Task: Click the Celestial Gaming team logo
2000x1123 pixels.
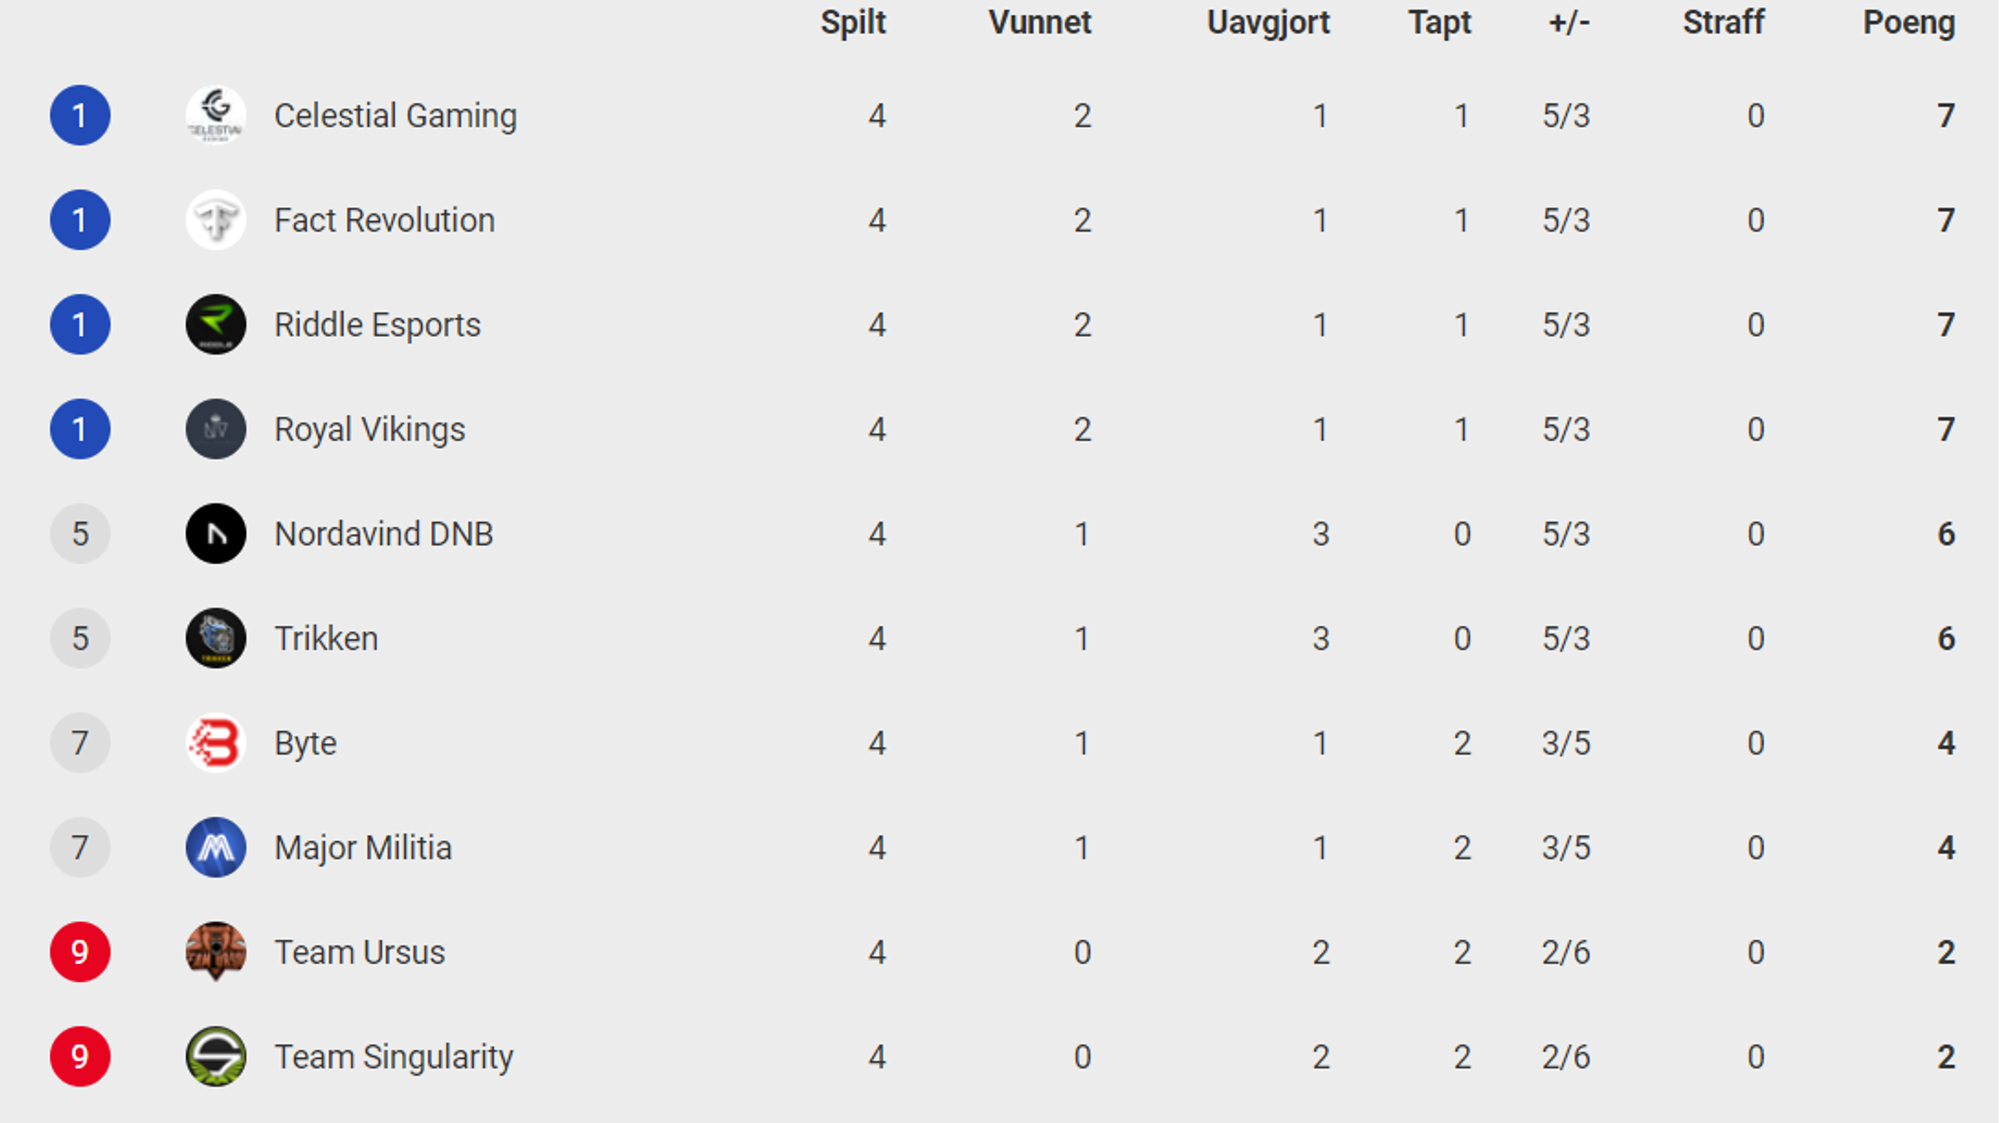Action: pyautogui.click(x=216, y=115)
